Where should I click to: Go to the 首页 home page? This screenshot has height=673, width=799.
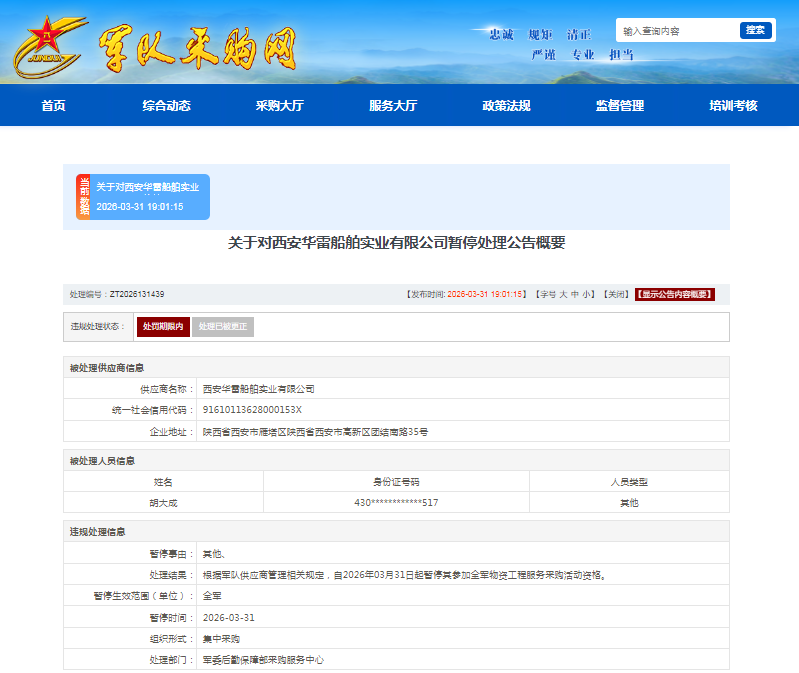(53, 106)
